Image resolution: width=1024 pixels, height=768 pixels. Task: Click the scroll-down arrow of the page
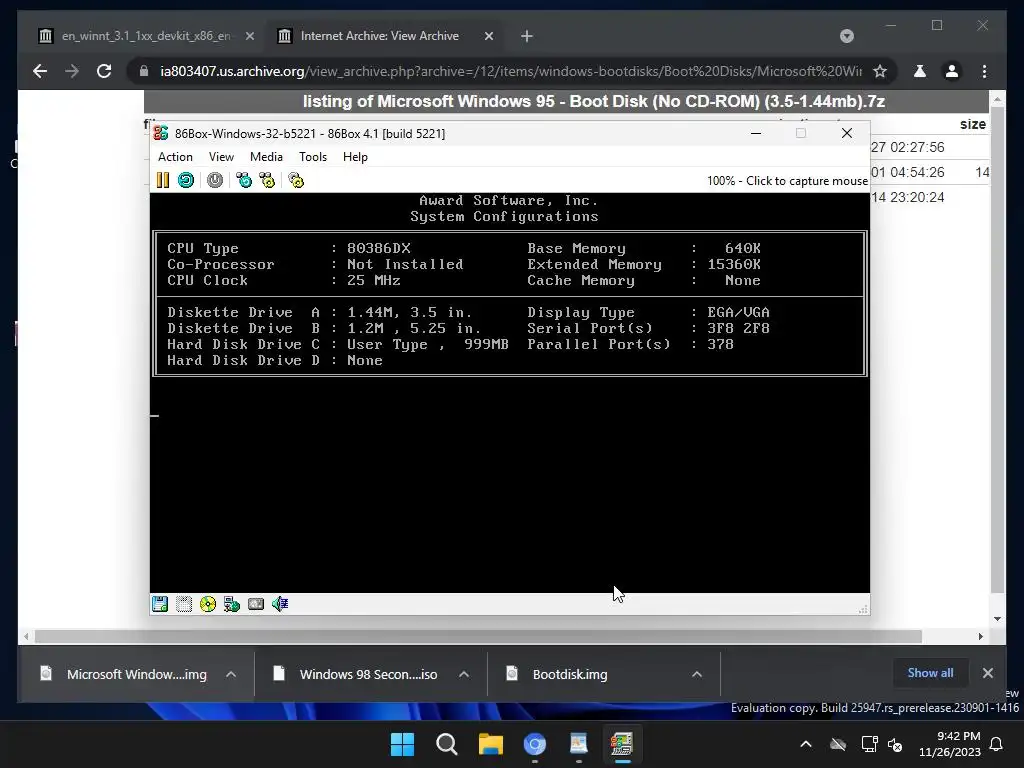click(997, 619)
